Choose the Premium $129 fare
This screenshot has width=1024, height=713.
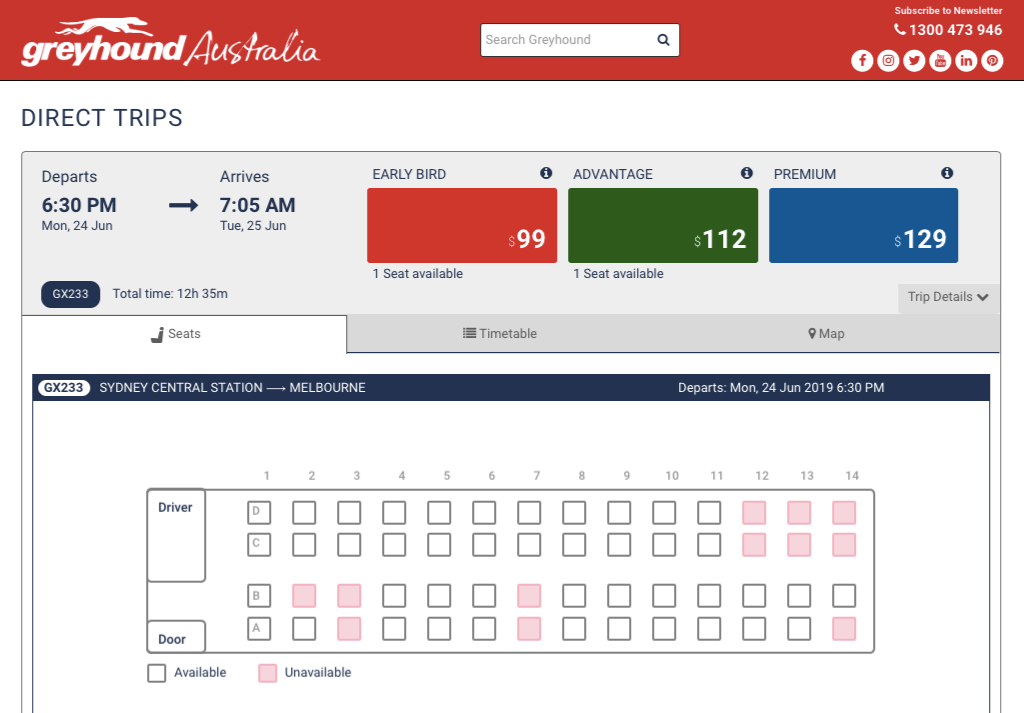(x=863, y=225)
